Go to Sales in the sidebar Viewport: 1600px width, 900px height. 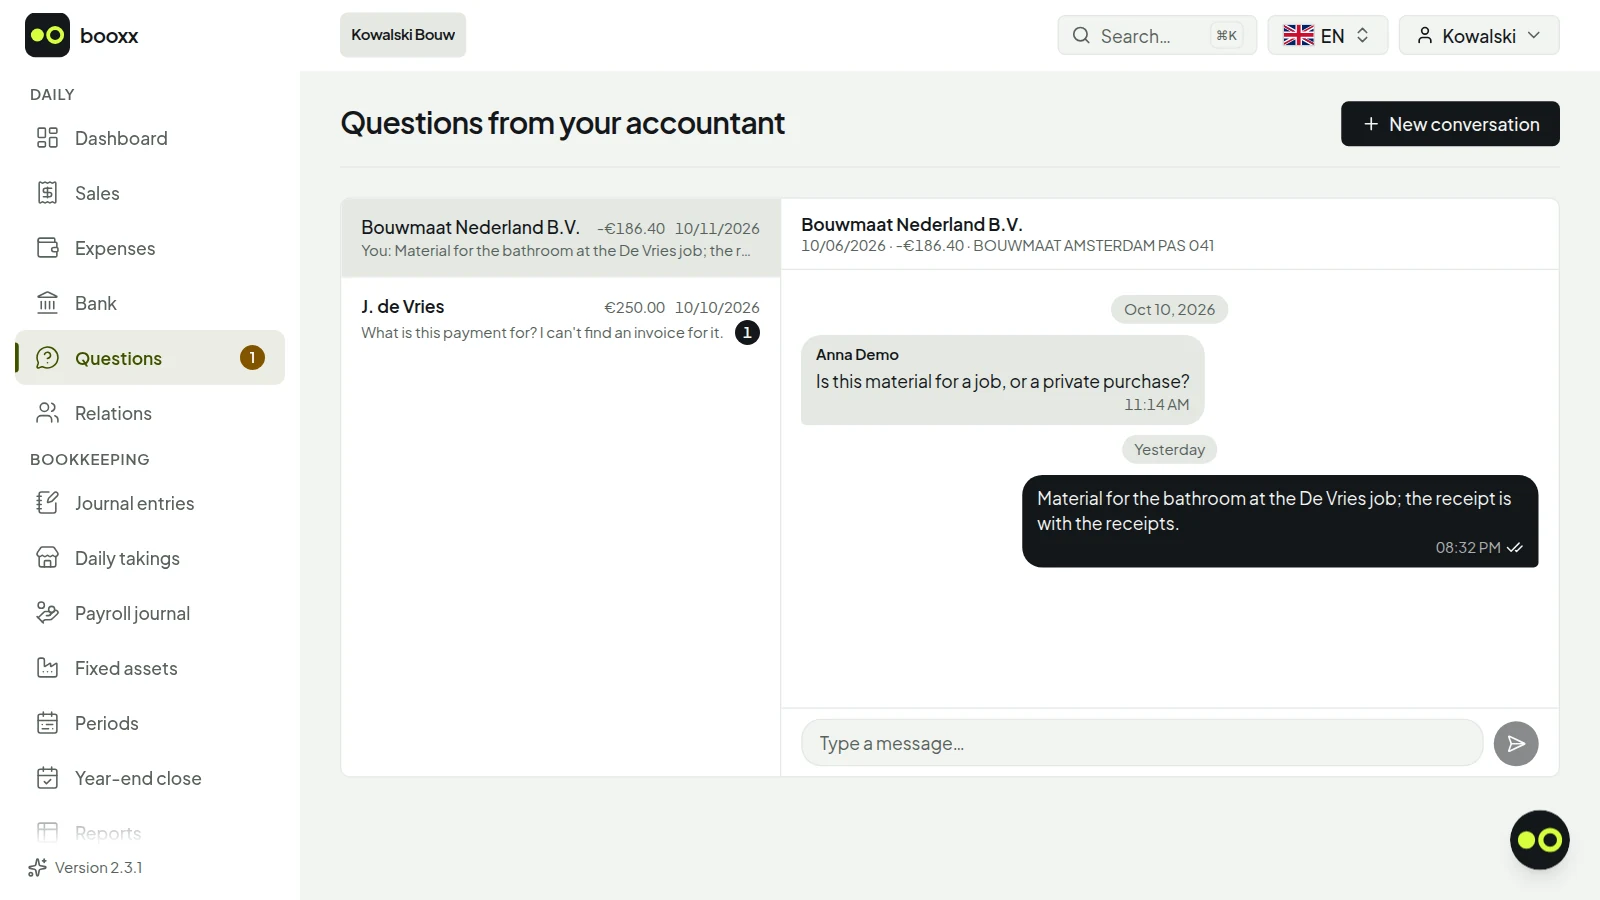point(150,193)
